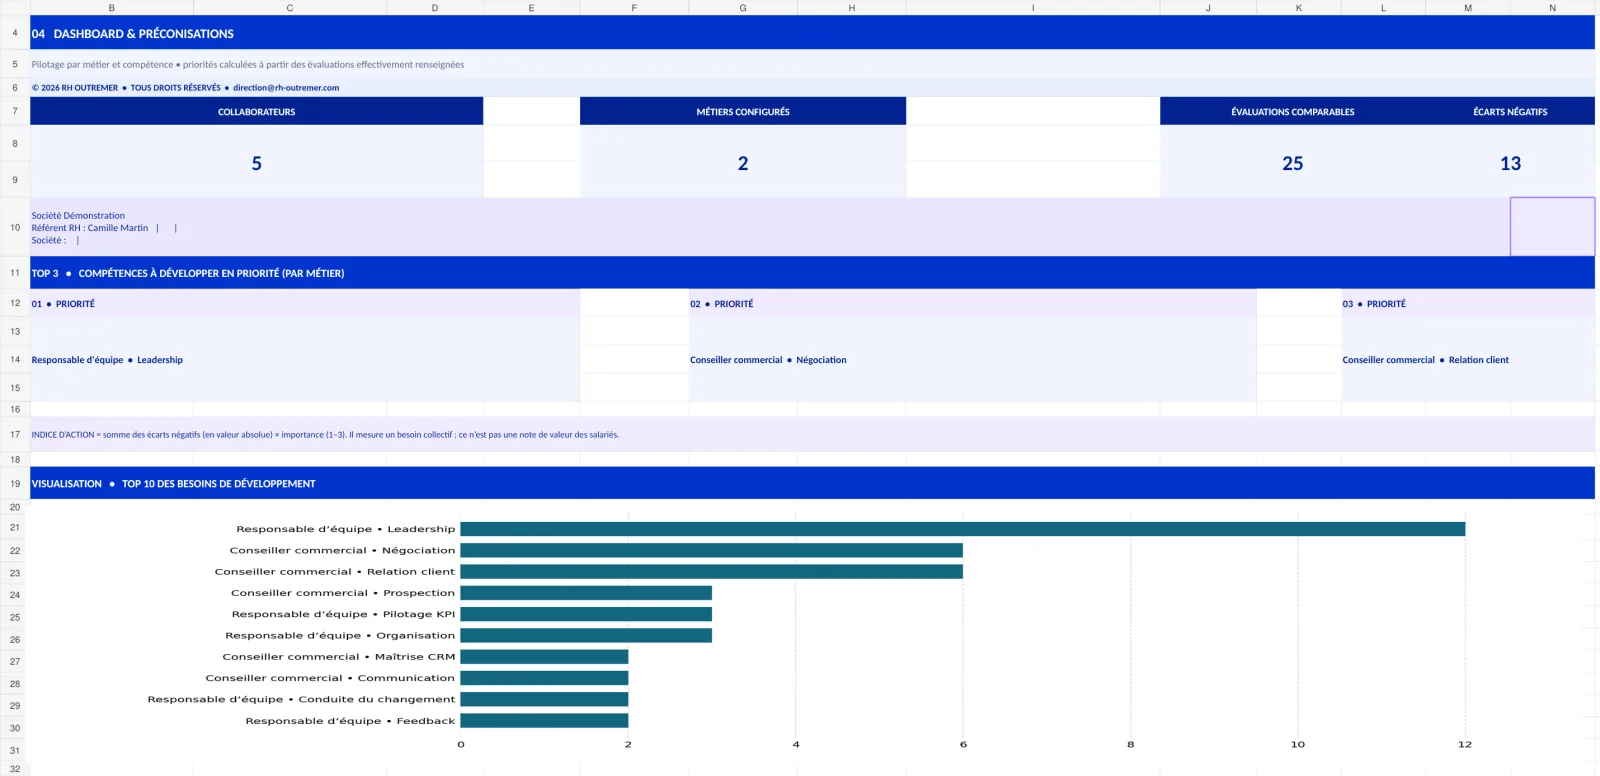Select the ÉVALUATIONS COMPARABLES header

(x=1293, y=112)
